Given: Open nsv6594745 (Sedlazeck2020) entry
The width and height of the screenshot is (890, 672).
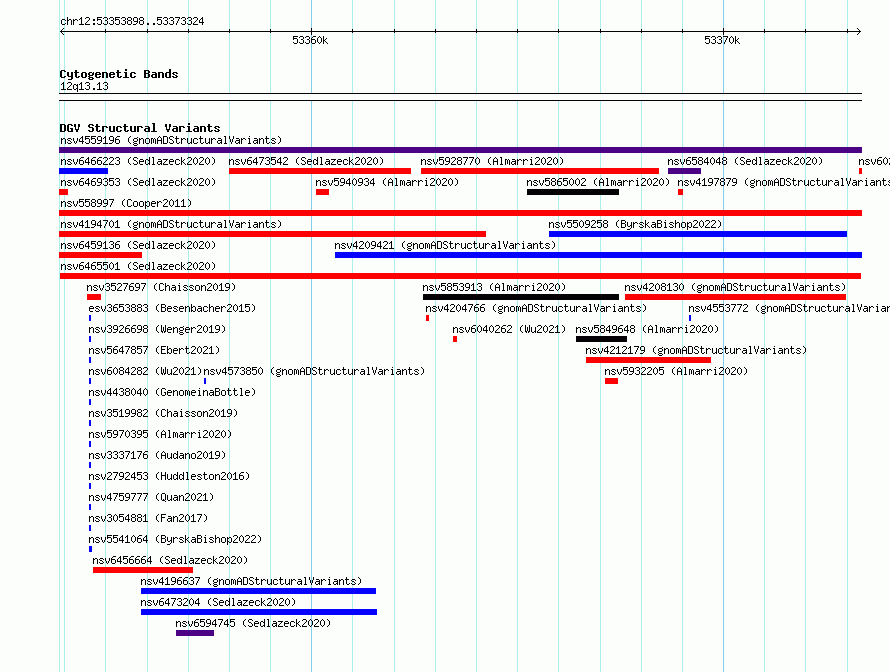Looking at the screenshot, I should click(253, 623).
